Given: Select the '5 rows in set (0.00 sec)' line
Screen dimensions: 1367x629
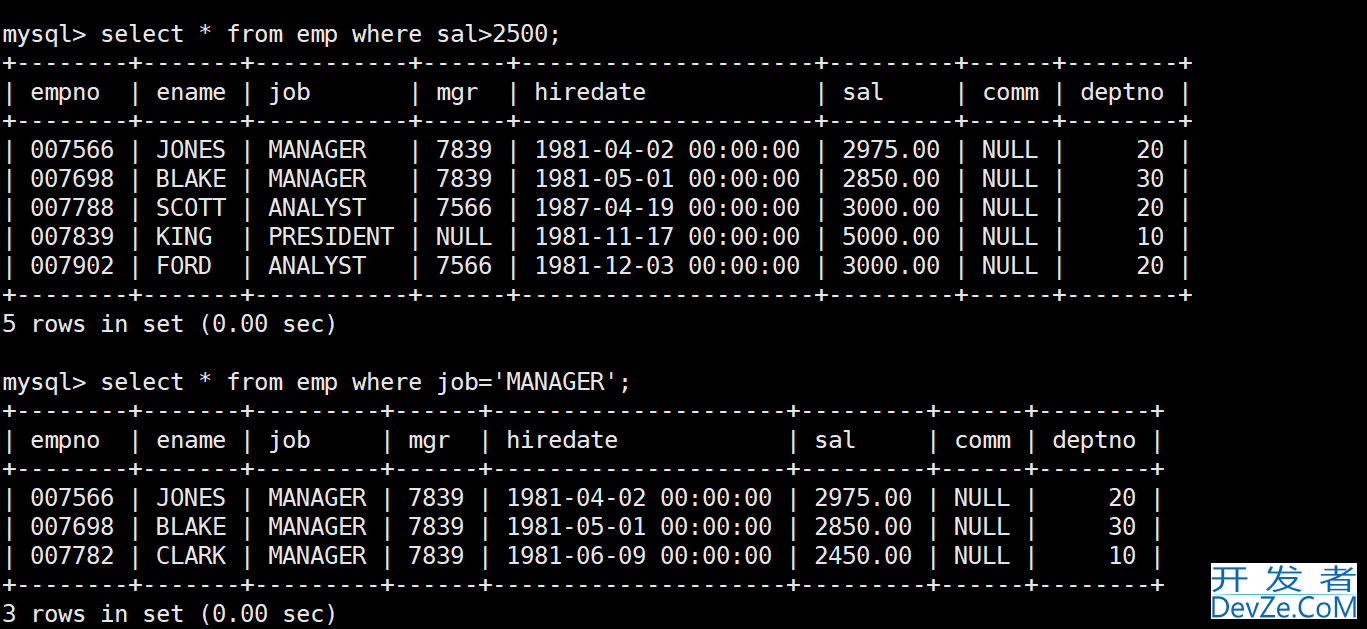Looking at the screenshot, I should [169, 324].
